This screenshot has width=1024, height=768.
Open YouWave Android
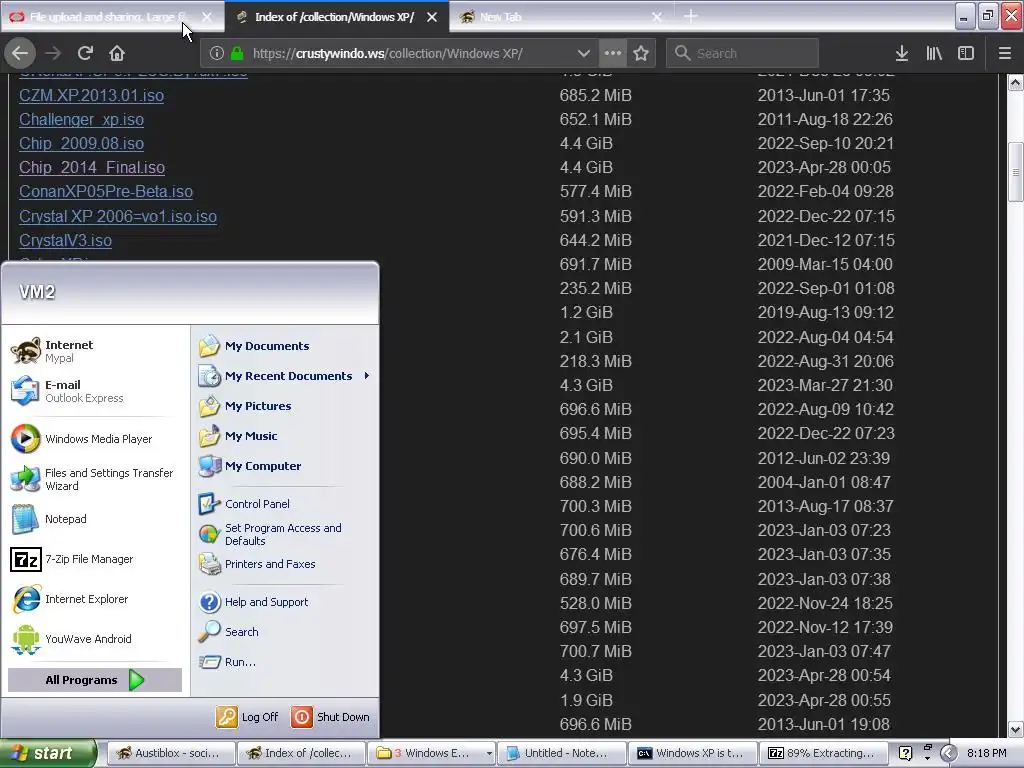(x=95, y=639)
